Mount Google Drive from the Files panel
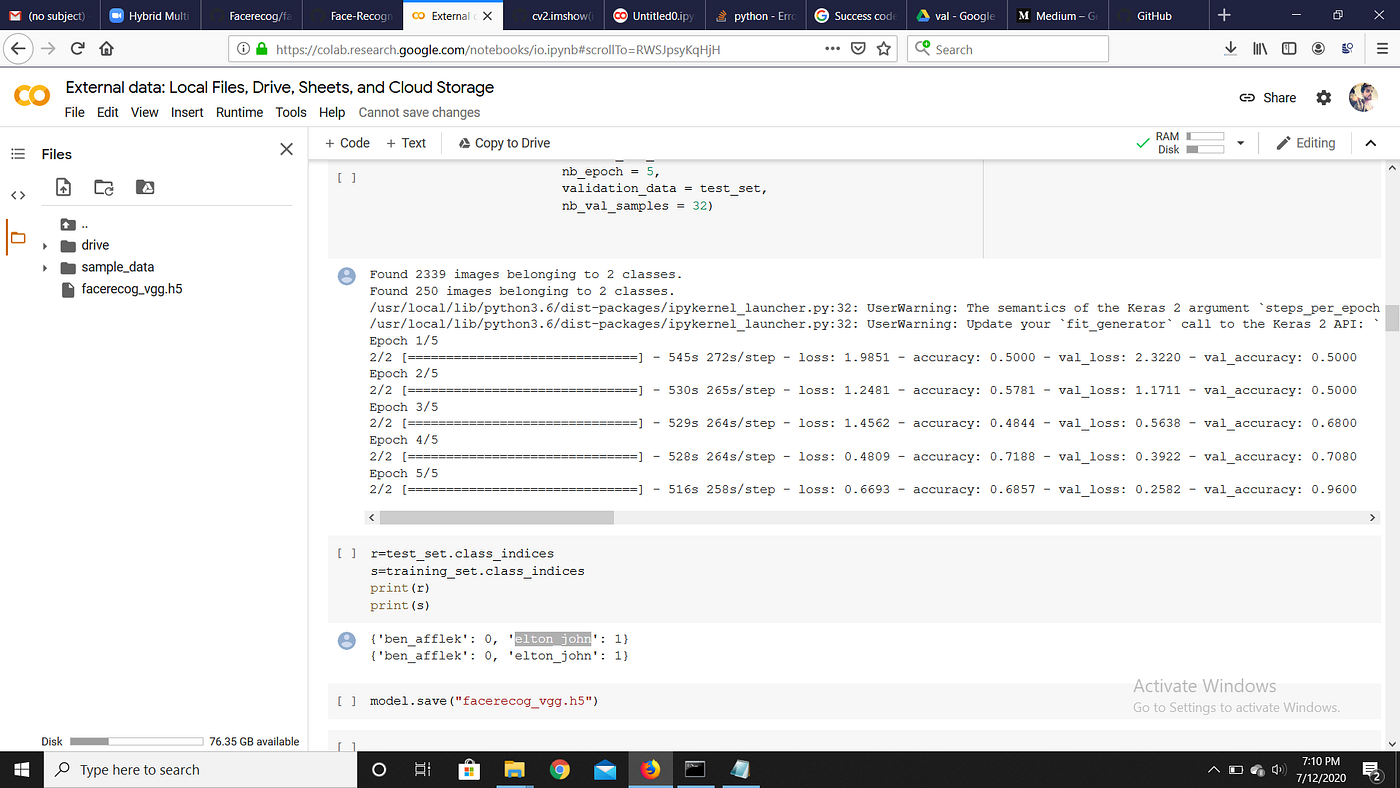Image resolution: width=1400 pixels, height=788 pixels. click(x=143, y=187)
